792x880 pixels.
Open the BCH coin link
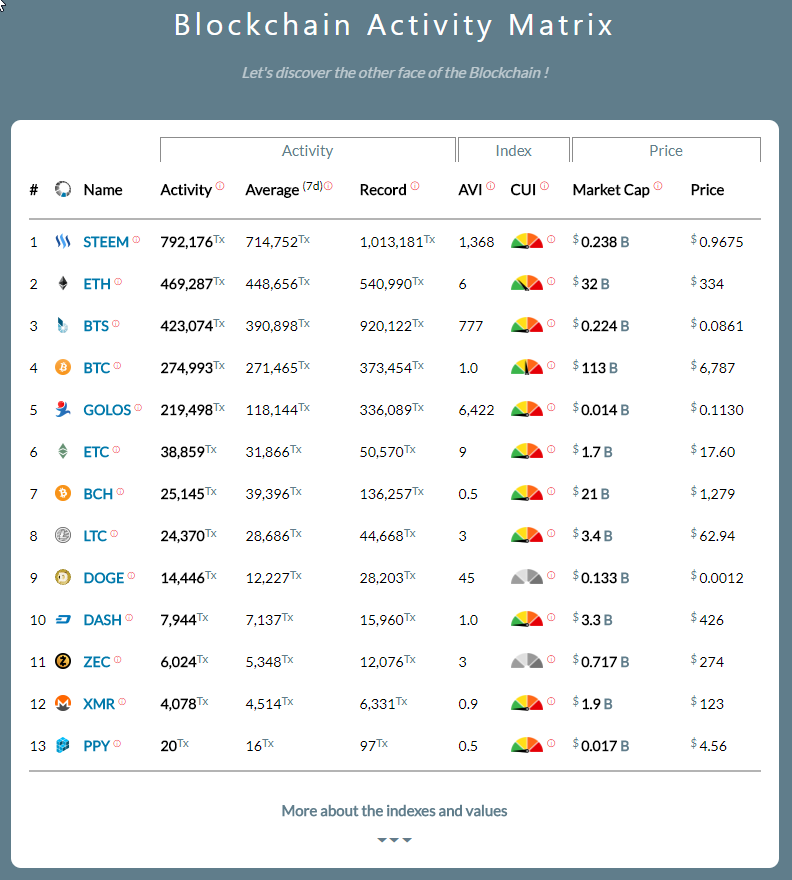(x=98, y=494)
